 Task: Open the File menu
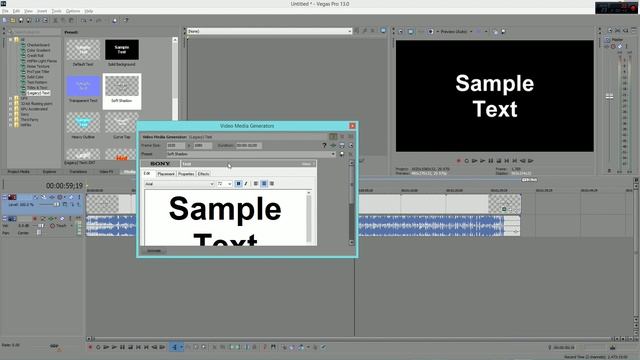pos(5,11)
